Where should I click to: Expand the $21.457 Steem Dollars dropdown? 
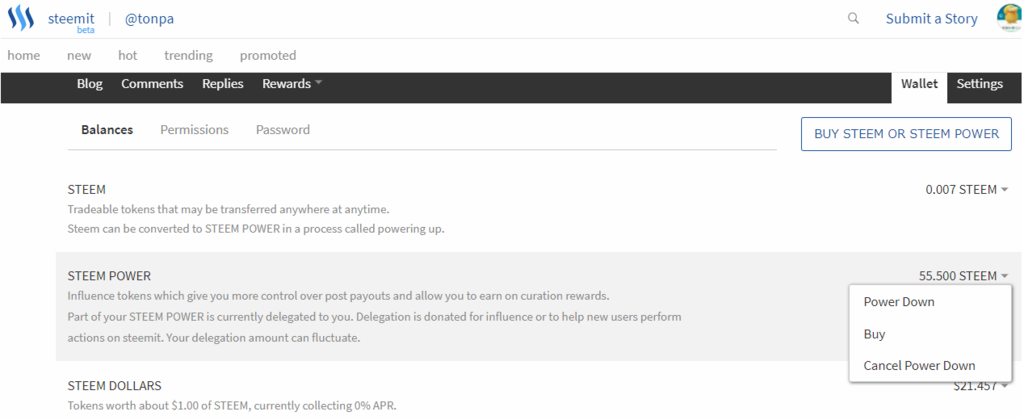pos(981,386)
